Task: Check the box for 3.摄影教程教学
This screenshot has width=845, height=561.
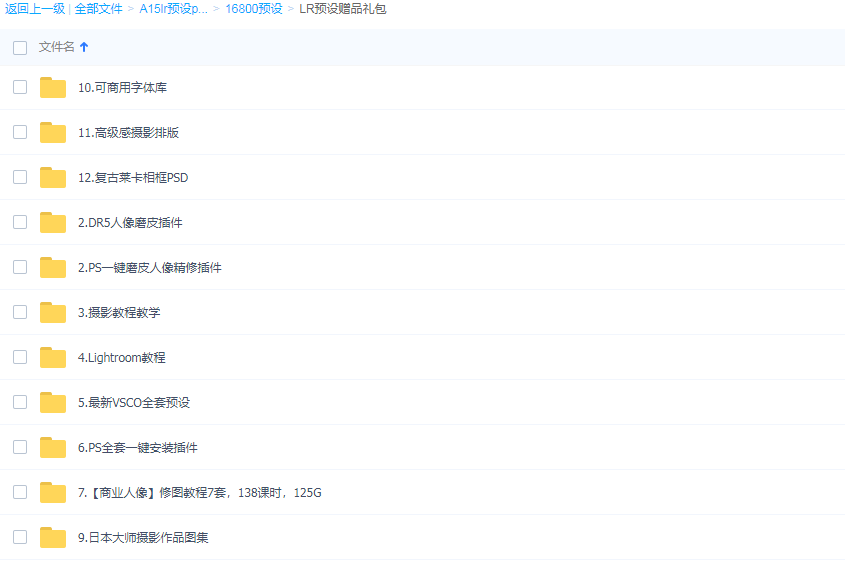Action: [x=20, y=312]
